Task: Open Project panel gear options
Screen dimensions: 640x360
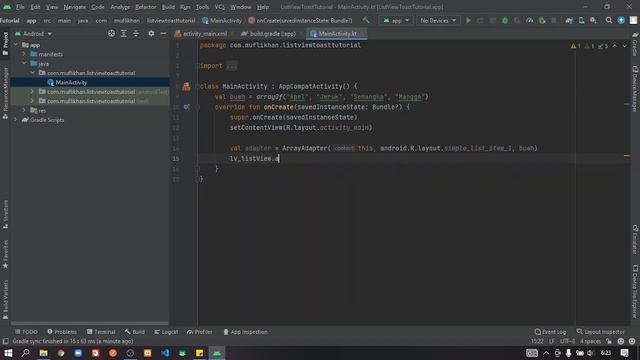Action: (x=151, y=33)
